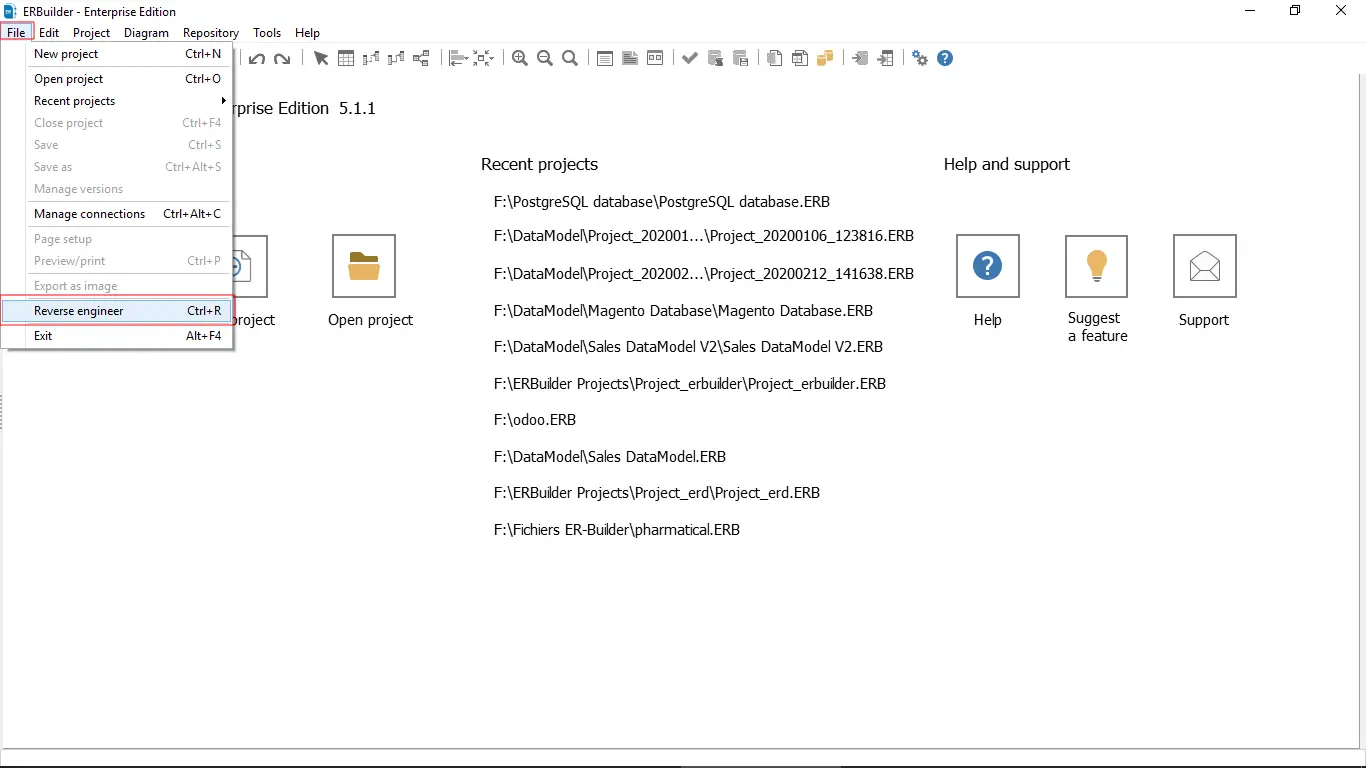Open the Project menu
This screenshot has width=1366, height=768.
tap(92, 33)
